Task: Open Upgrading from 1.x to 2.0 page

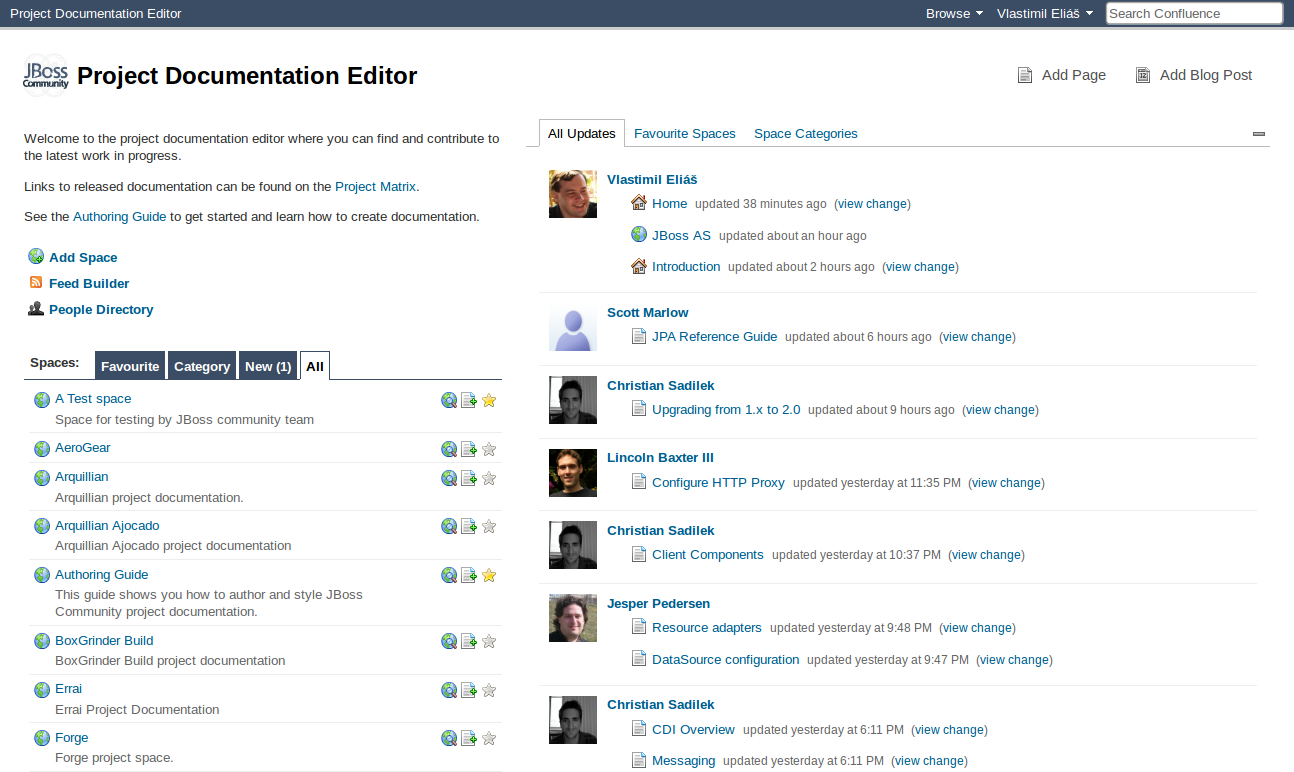Action: pyautogui.click(x=726, y=409)
